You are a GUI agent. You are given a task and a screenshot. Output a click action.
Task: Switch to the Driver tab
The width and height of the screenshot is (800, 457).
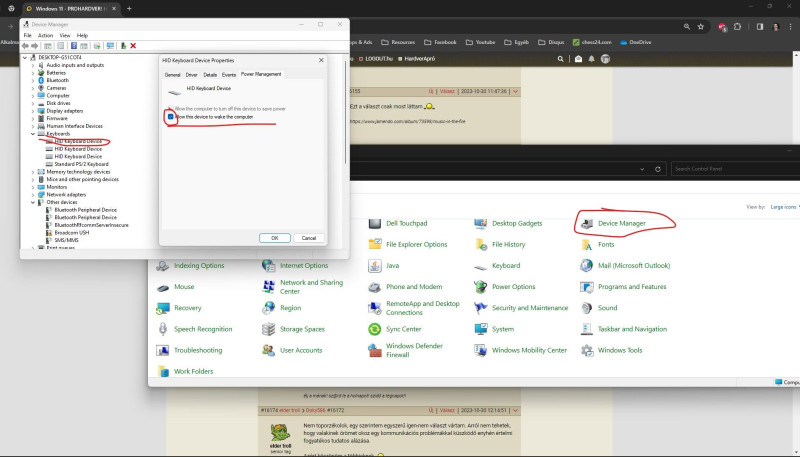pyautogui.click(x=191, y=75)
